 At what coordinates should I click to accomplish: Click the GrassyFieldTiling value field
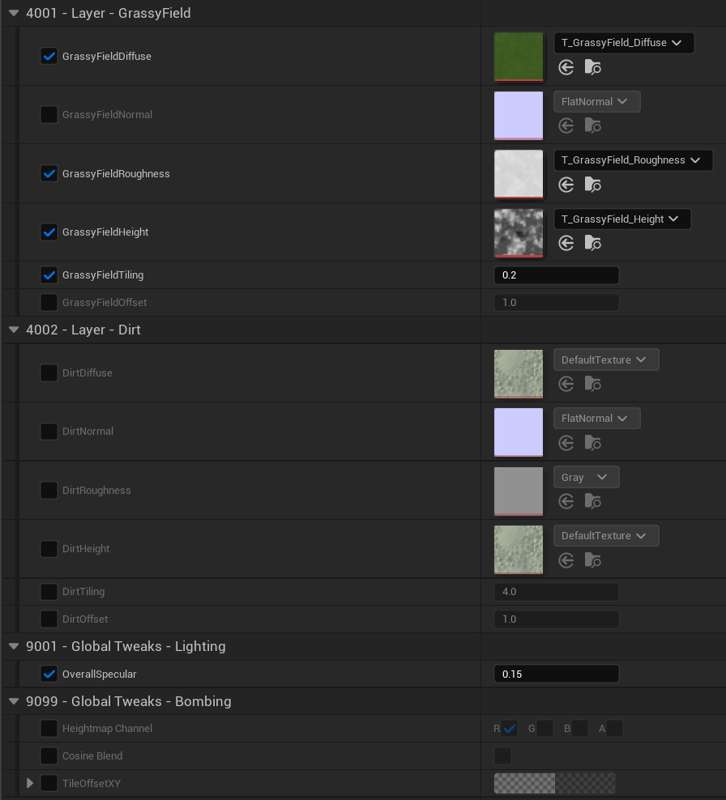click(x=556, y=275)
